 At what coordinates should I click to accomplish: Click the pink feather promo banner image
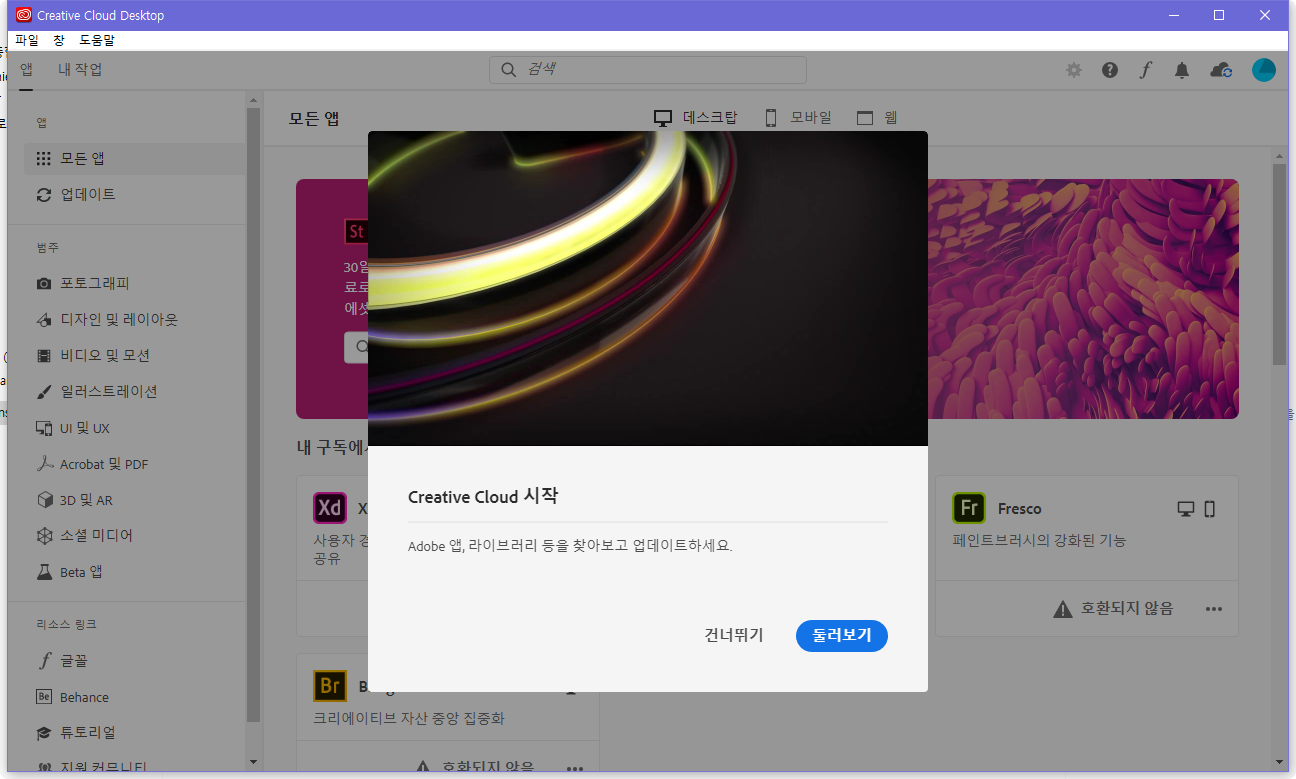[x=1083, y=299]
